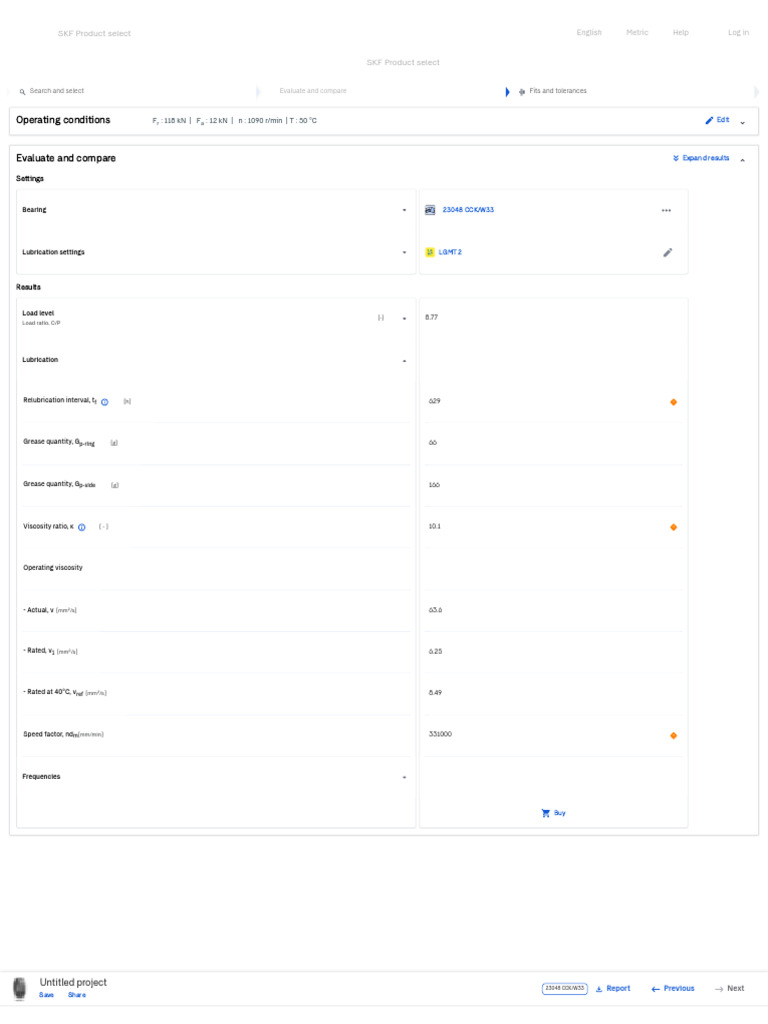This screenshot has width=768, height=1024.
Task: Collapse the Lubrication results section
Action: click(x=404, y=360)
